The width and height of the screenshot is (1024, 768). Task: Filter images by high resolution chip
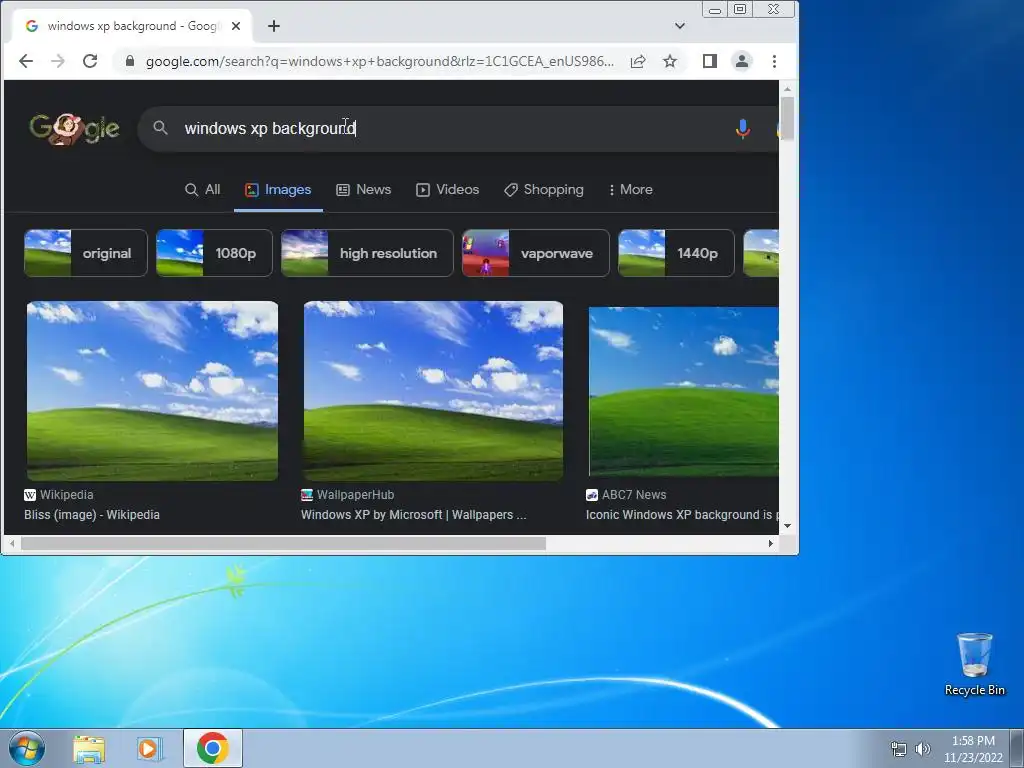click(367, 253)
